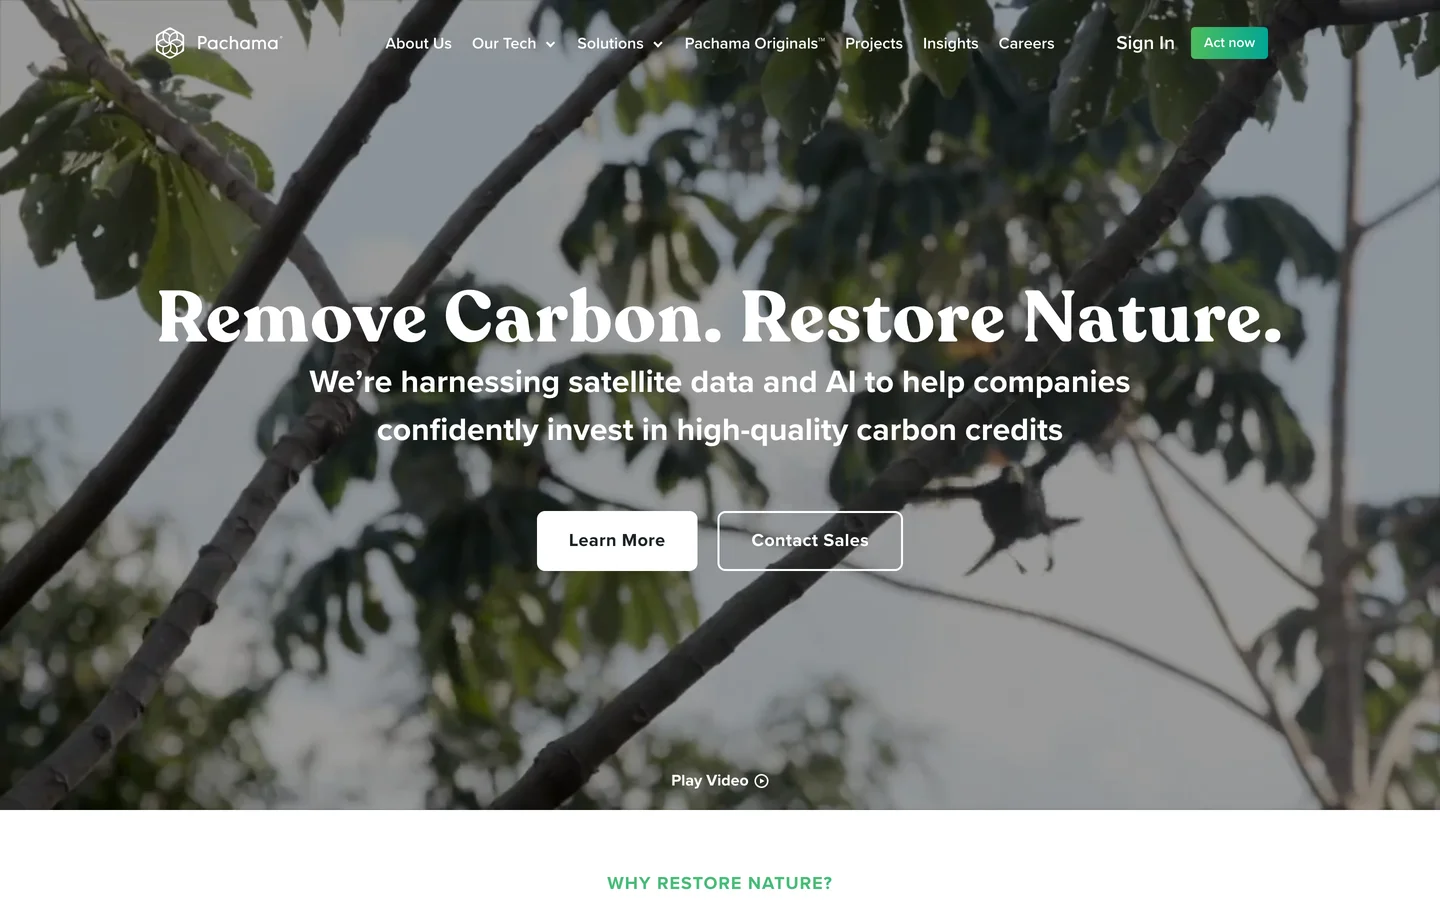Click the Remove Carbon. Restore Nature. headline
Screen dimensions: 1440x900
point(720,318)
